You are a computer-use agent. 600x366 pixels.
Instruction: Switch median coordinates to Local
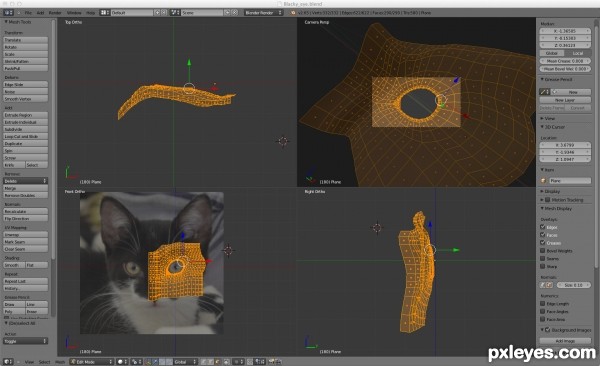pyautogui.click(x=578, y=53)
